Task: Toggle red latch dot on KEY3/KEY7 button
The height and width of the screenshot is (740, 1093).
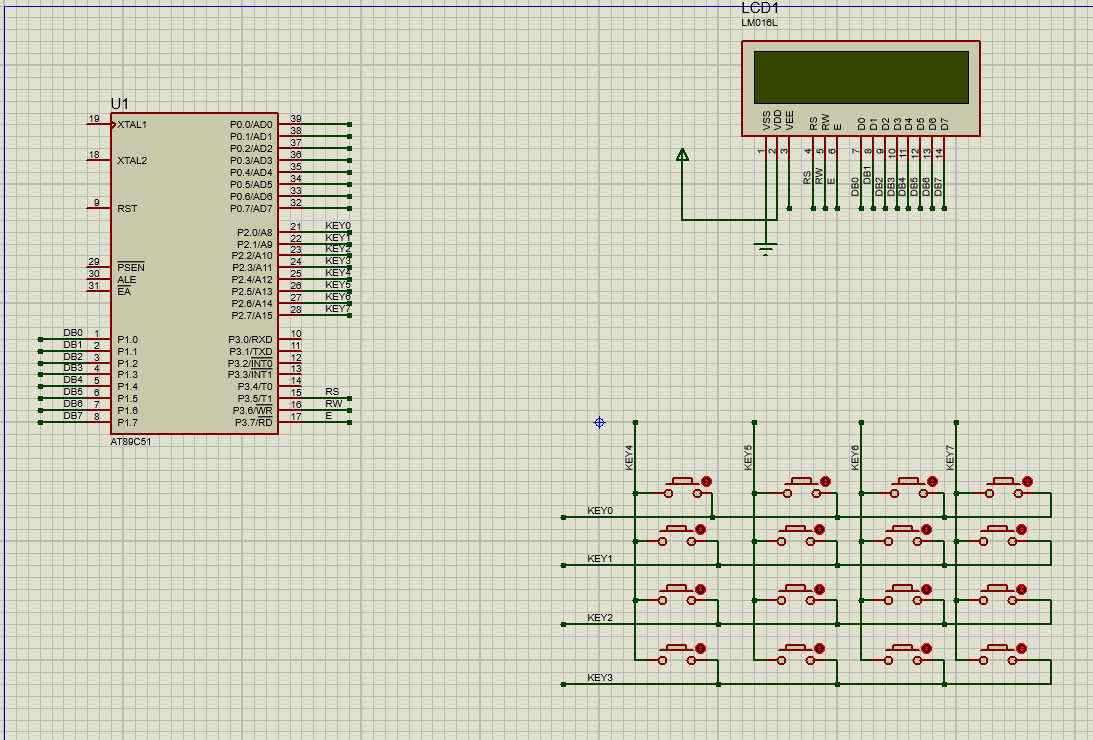Action: click(1022, 649)
